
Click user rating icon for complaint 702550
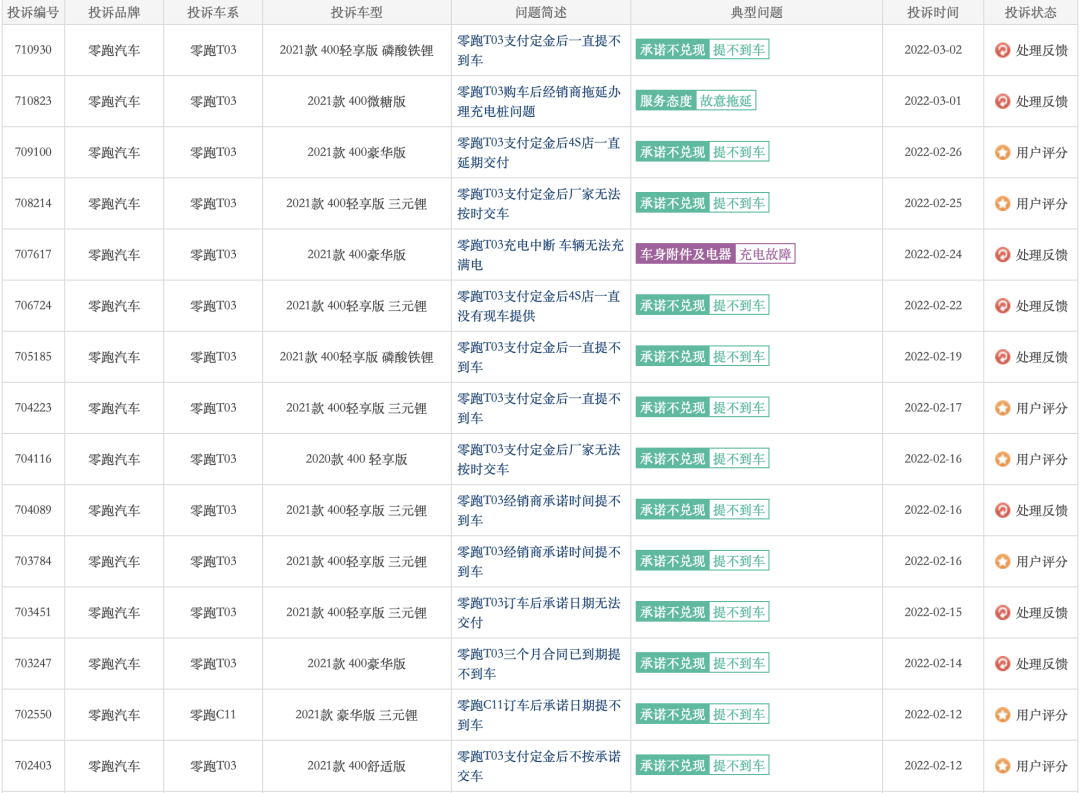[1002, 714]
